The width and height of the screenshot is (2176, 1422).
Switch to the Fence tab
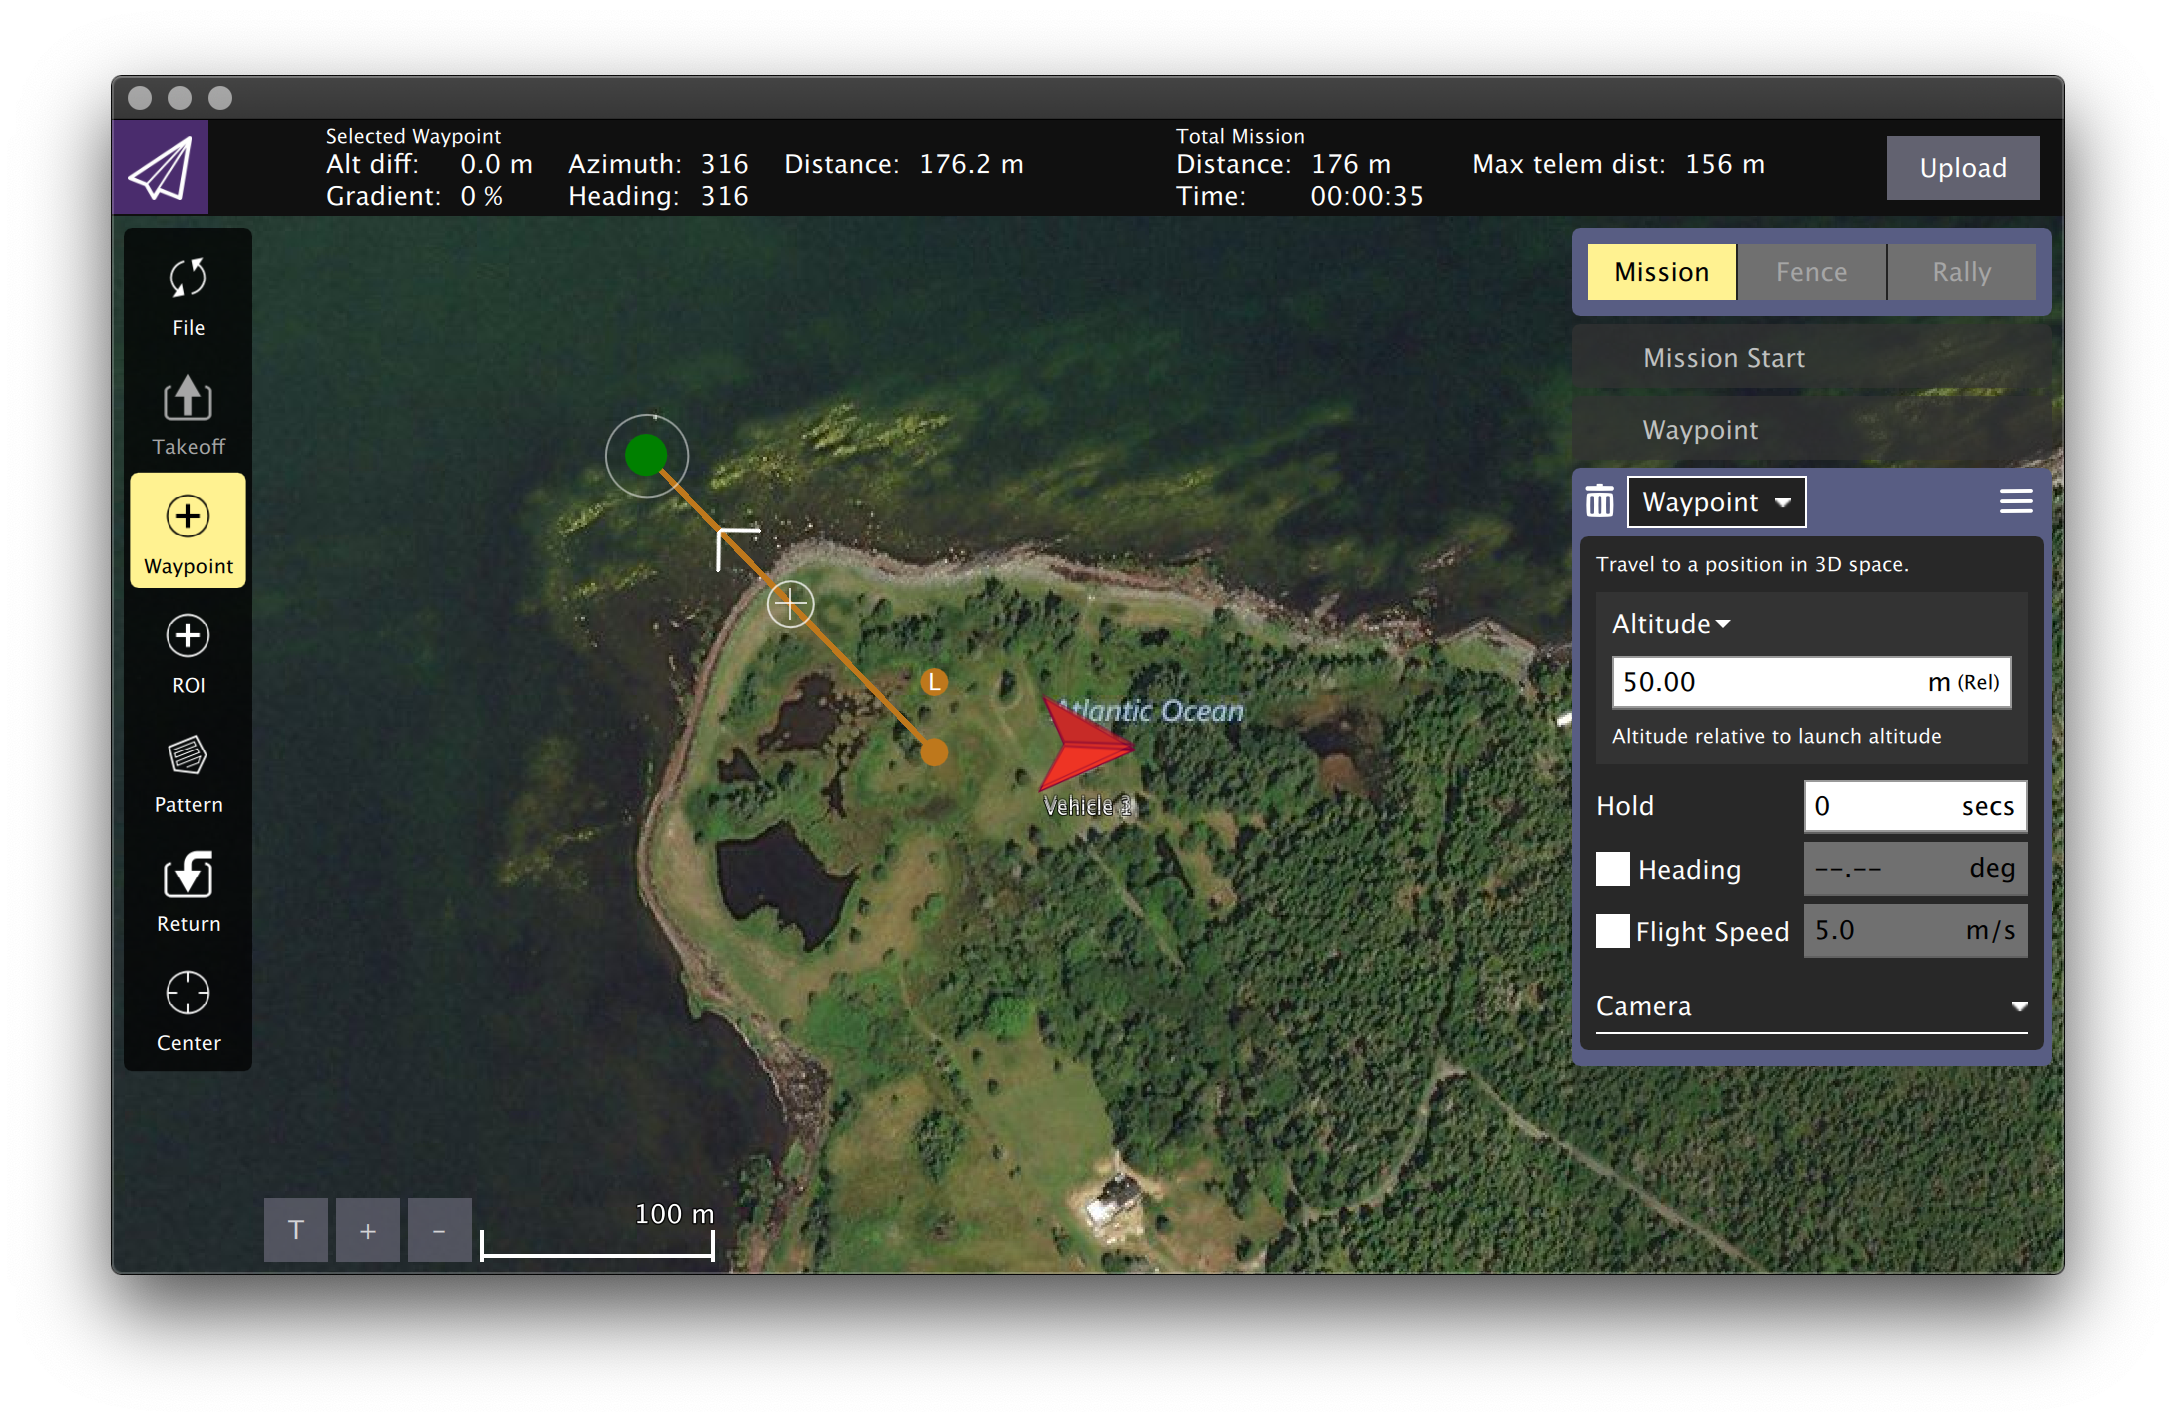point(1810,271)
